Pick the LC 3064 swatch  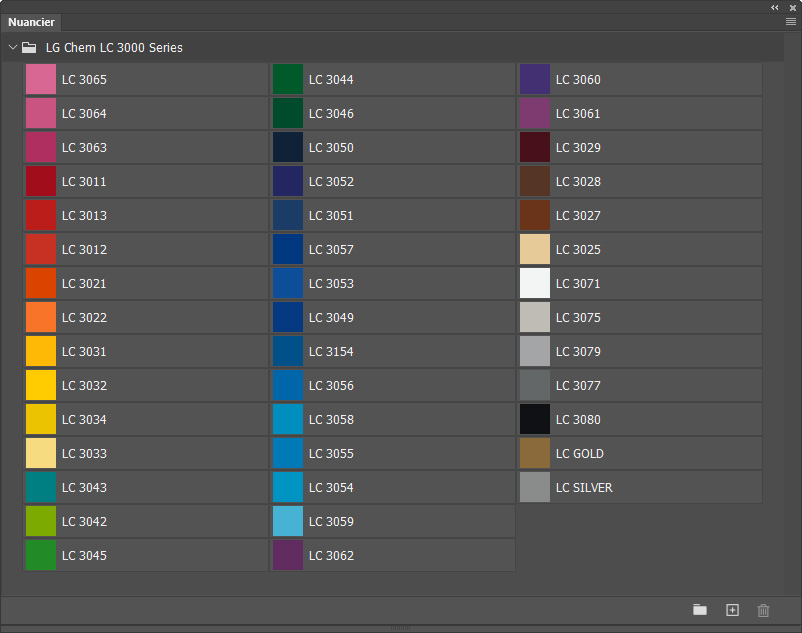click(41, 113)
